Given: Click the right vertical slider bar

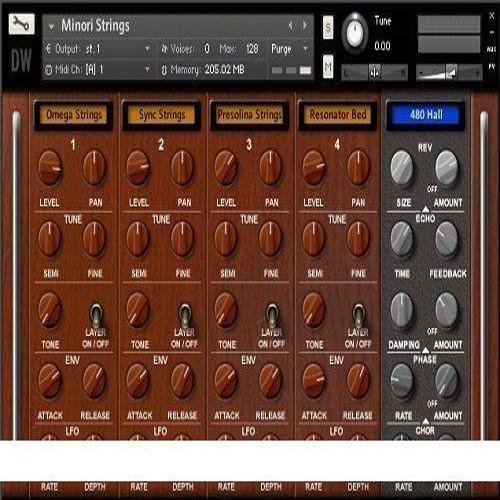Looking at the screenshot, I should pyautogui.click(x=484, y=275).
